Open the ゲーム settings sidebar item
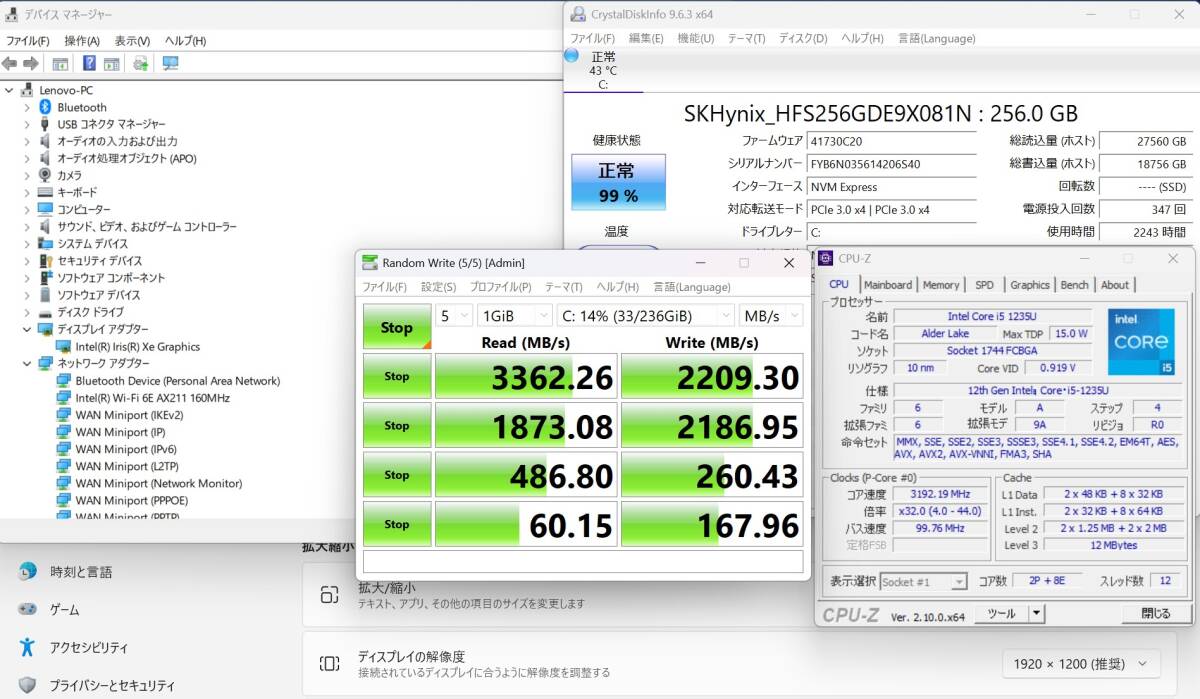 [x=64, y=609]
